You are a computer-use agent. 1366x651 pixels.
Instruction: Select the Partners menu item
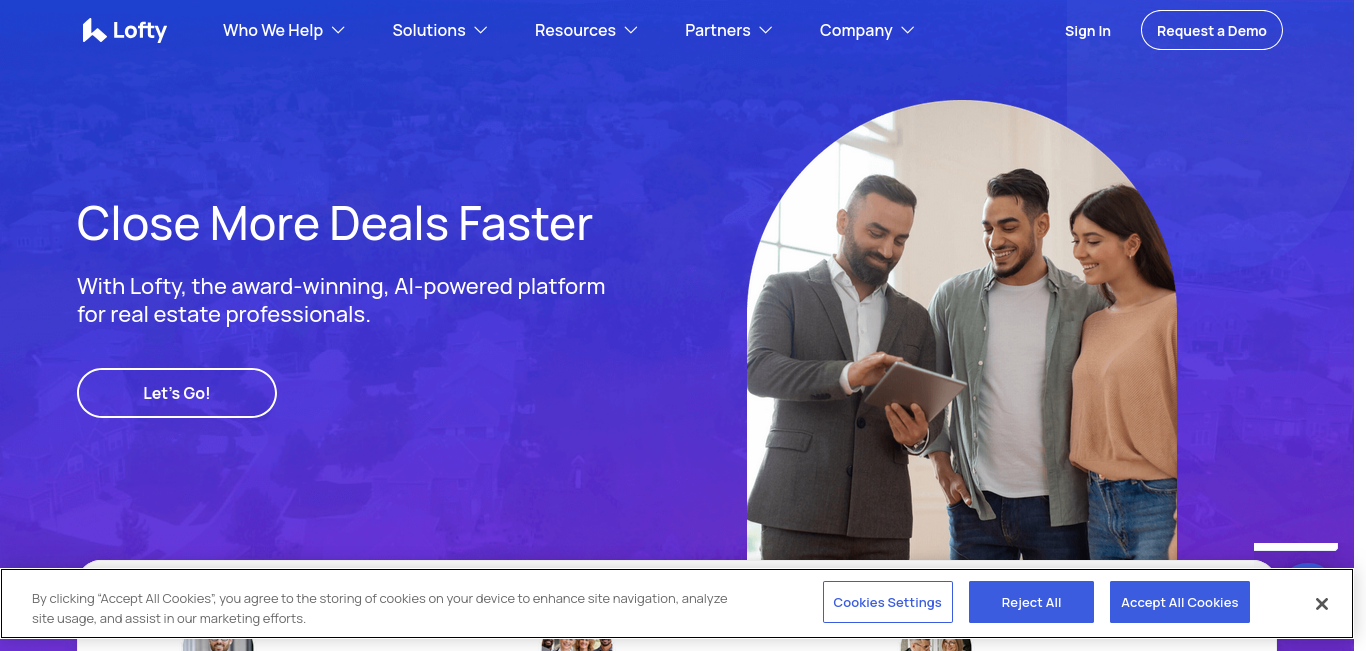[718, 31]
